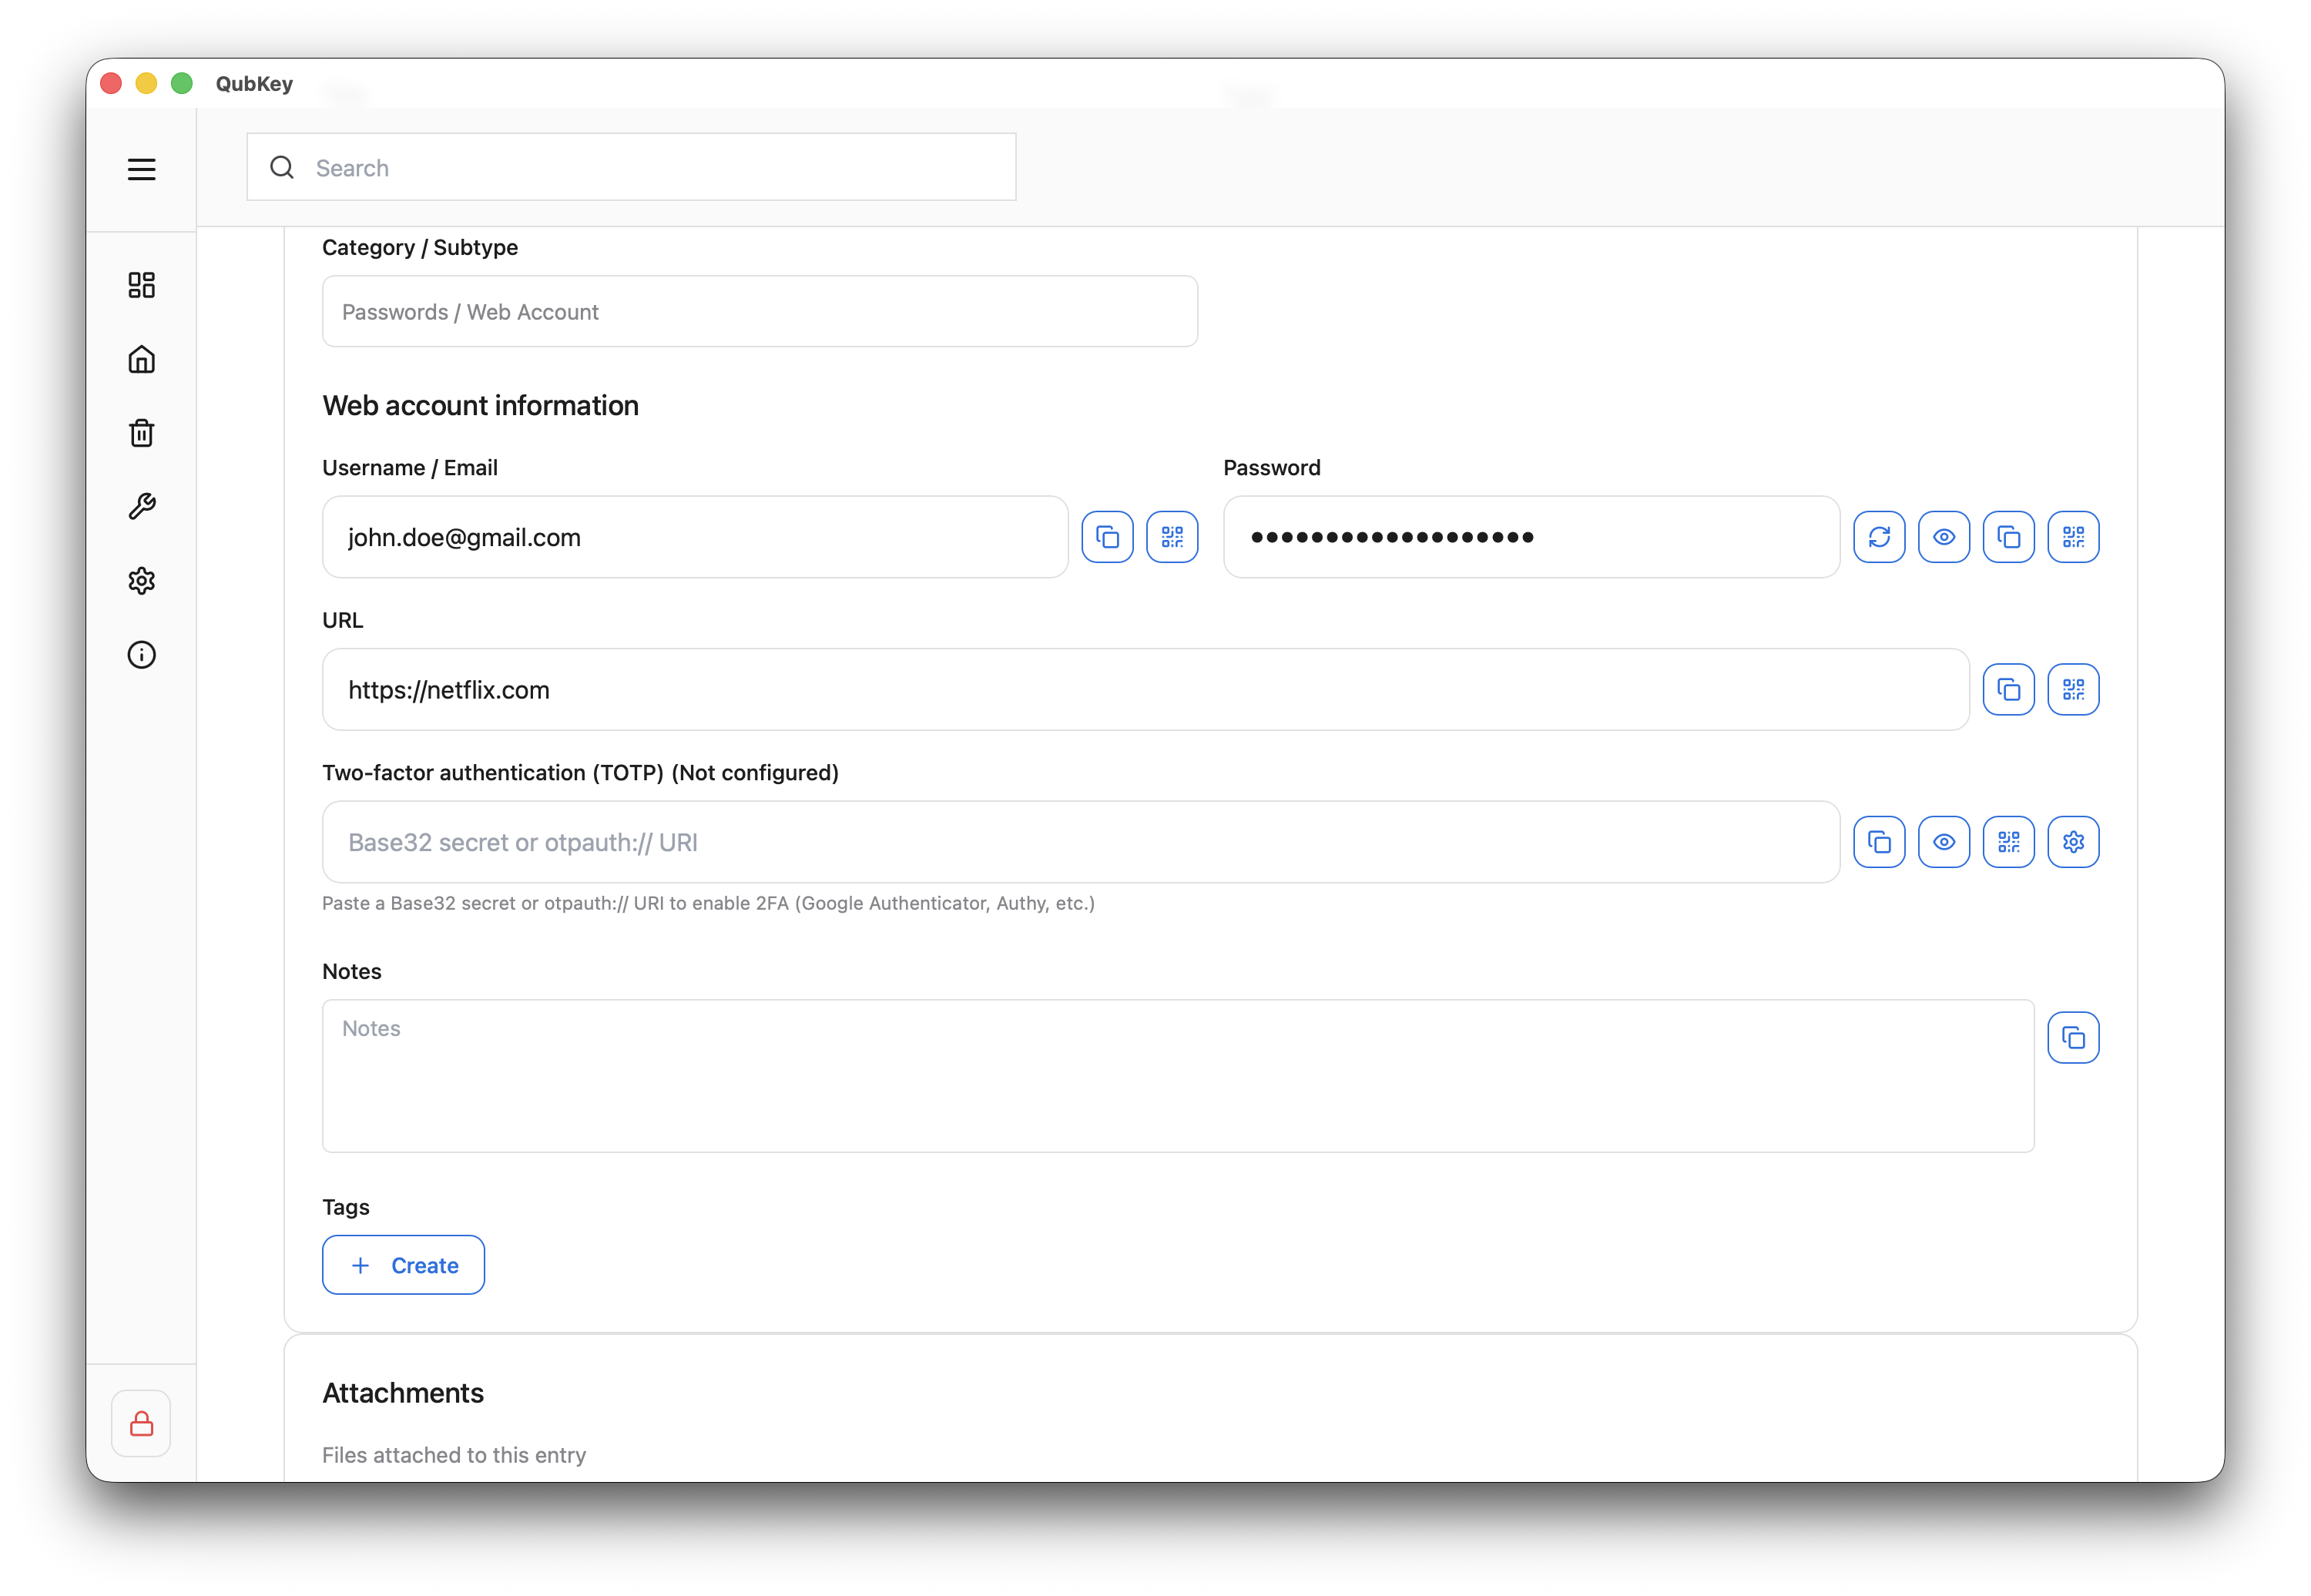Open TOTP settings gear icon
The height and width of the screenshot is (1596, 2311).
point(2074,842)
